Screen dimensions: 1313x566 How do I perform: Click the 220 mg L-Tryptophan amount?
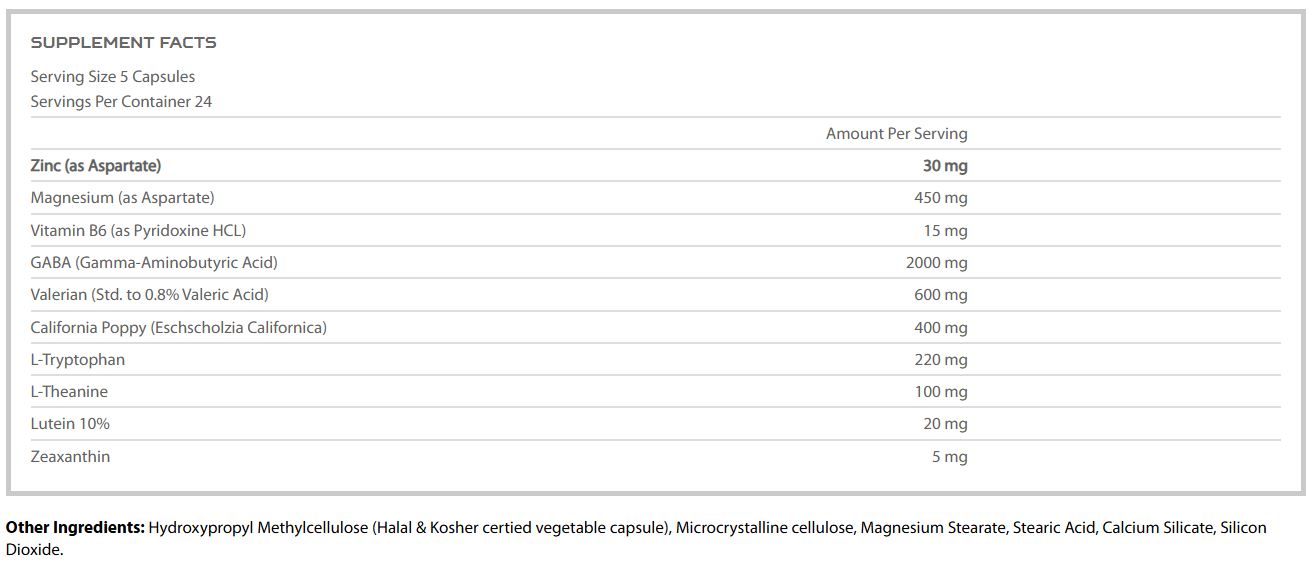pyautogui.click(x=940, y=360)
